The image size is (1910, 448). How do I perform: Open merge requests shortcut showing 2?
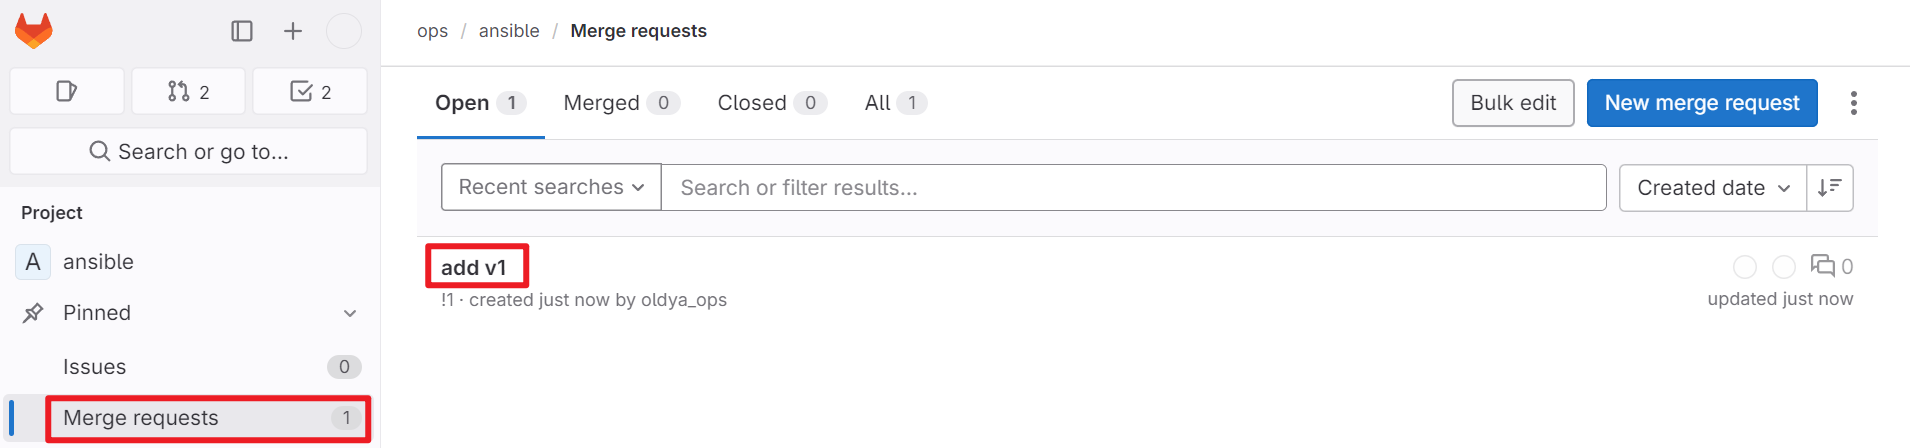click(x=188, y=92)
